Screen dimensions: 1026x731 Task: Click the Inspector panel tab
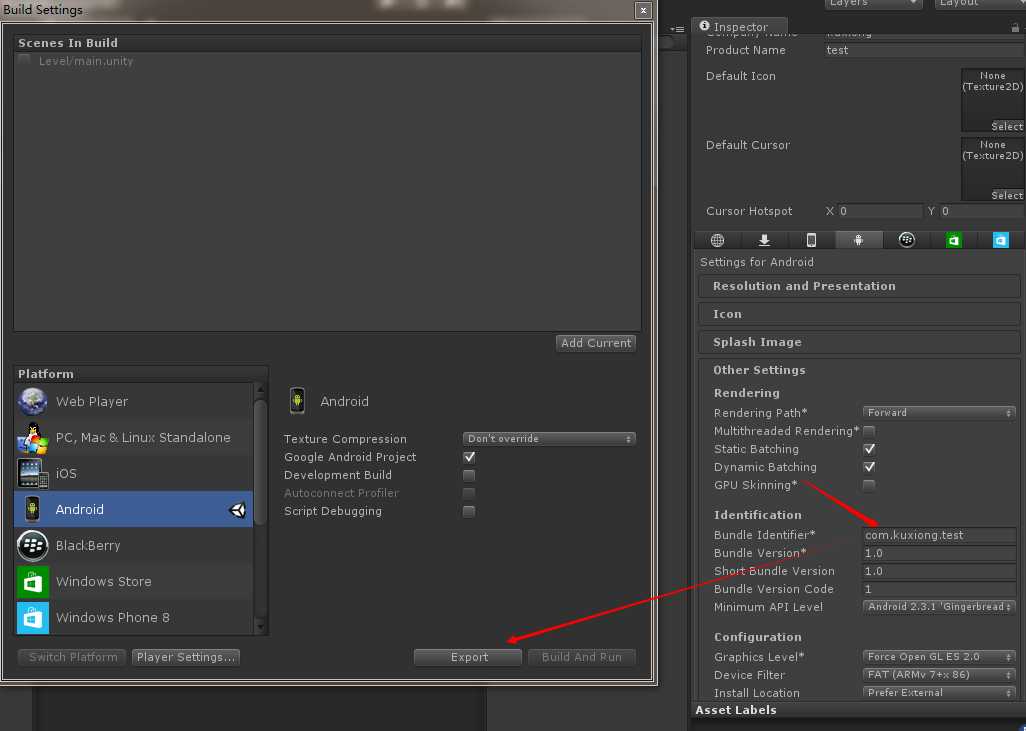coord(739,26)
